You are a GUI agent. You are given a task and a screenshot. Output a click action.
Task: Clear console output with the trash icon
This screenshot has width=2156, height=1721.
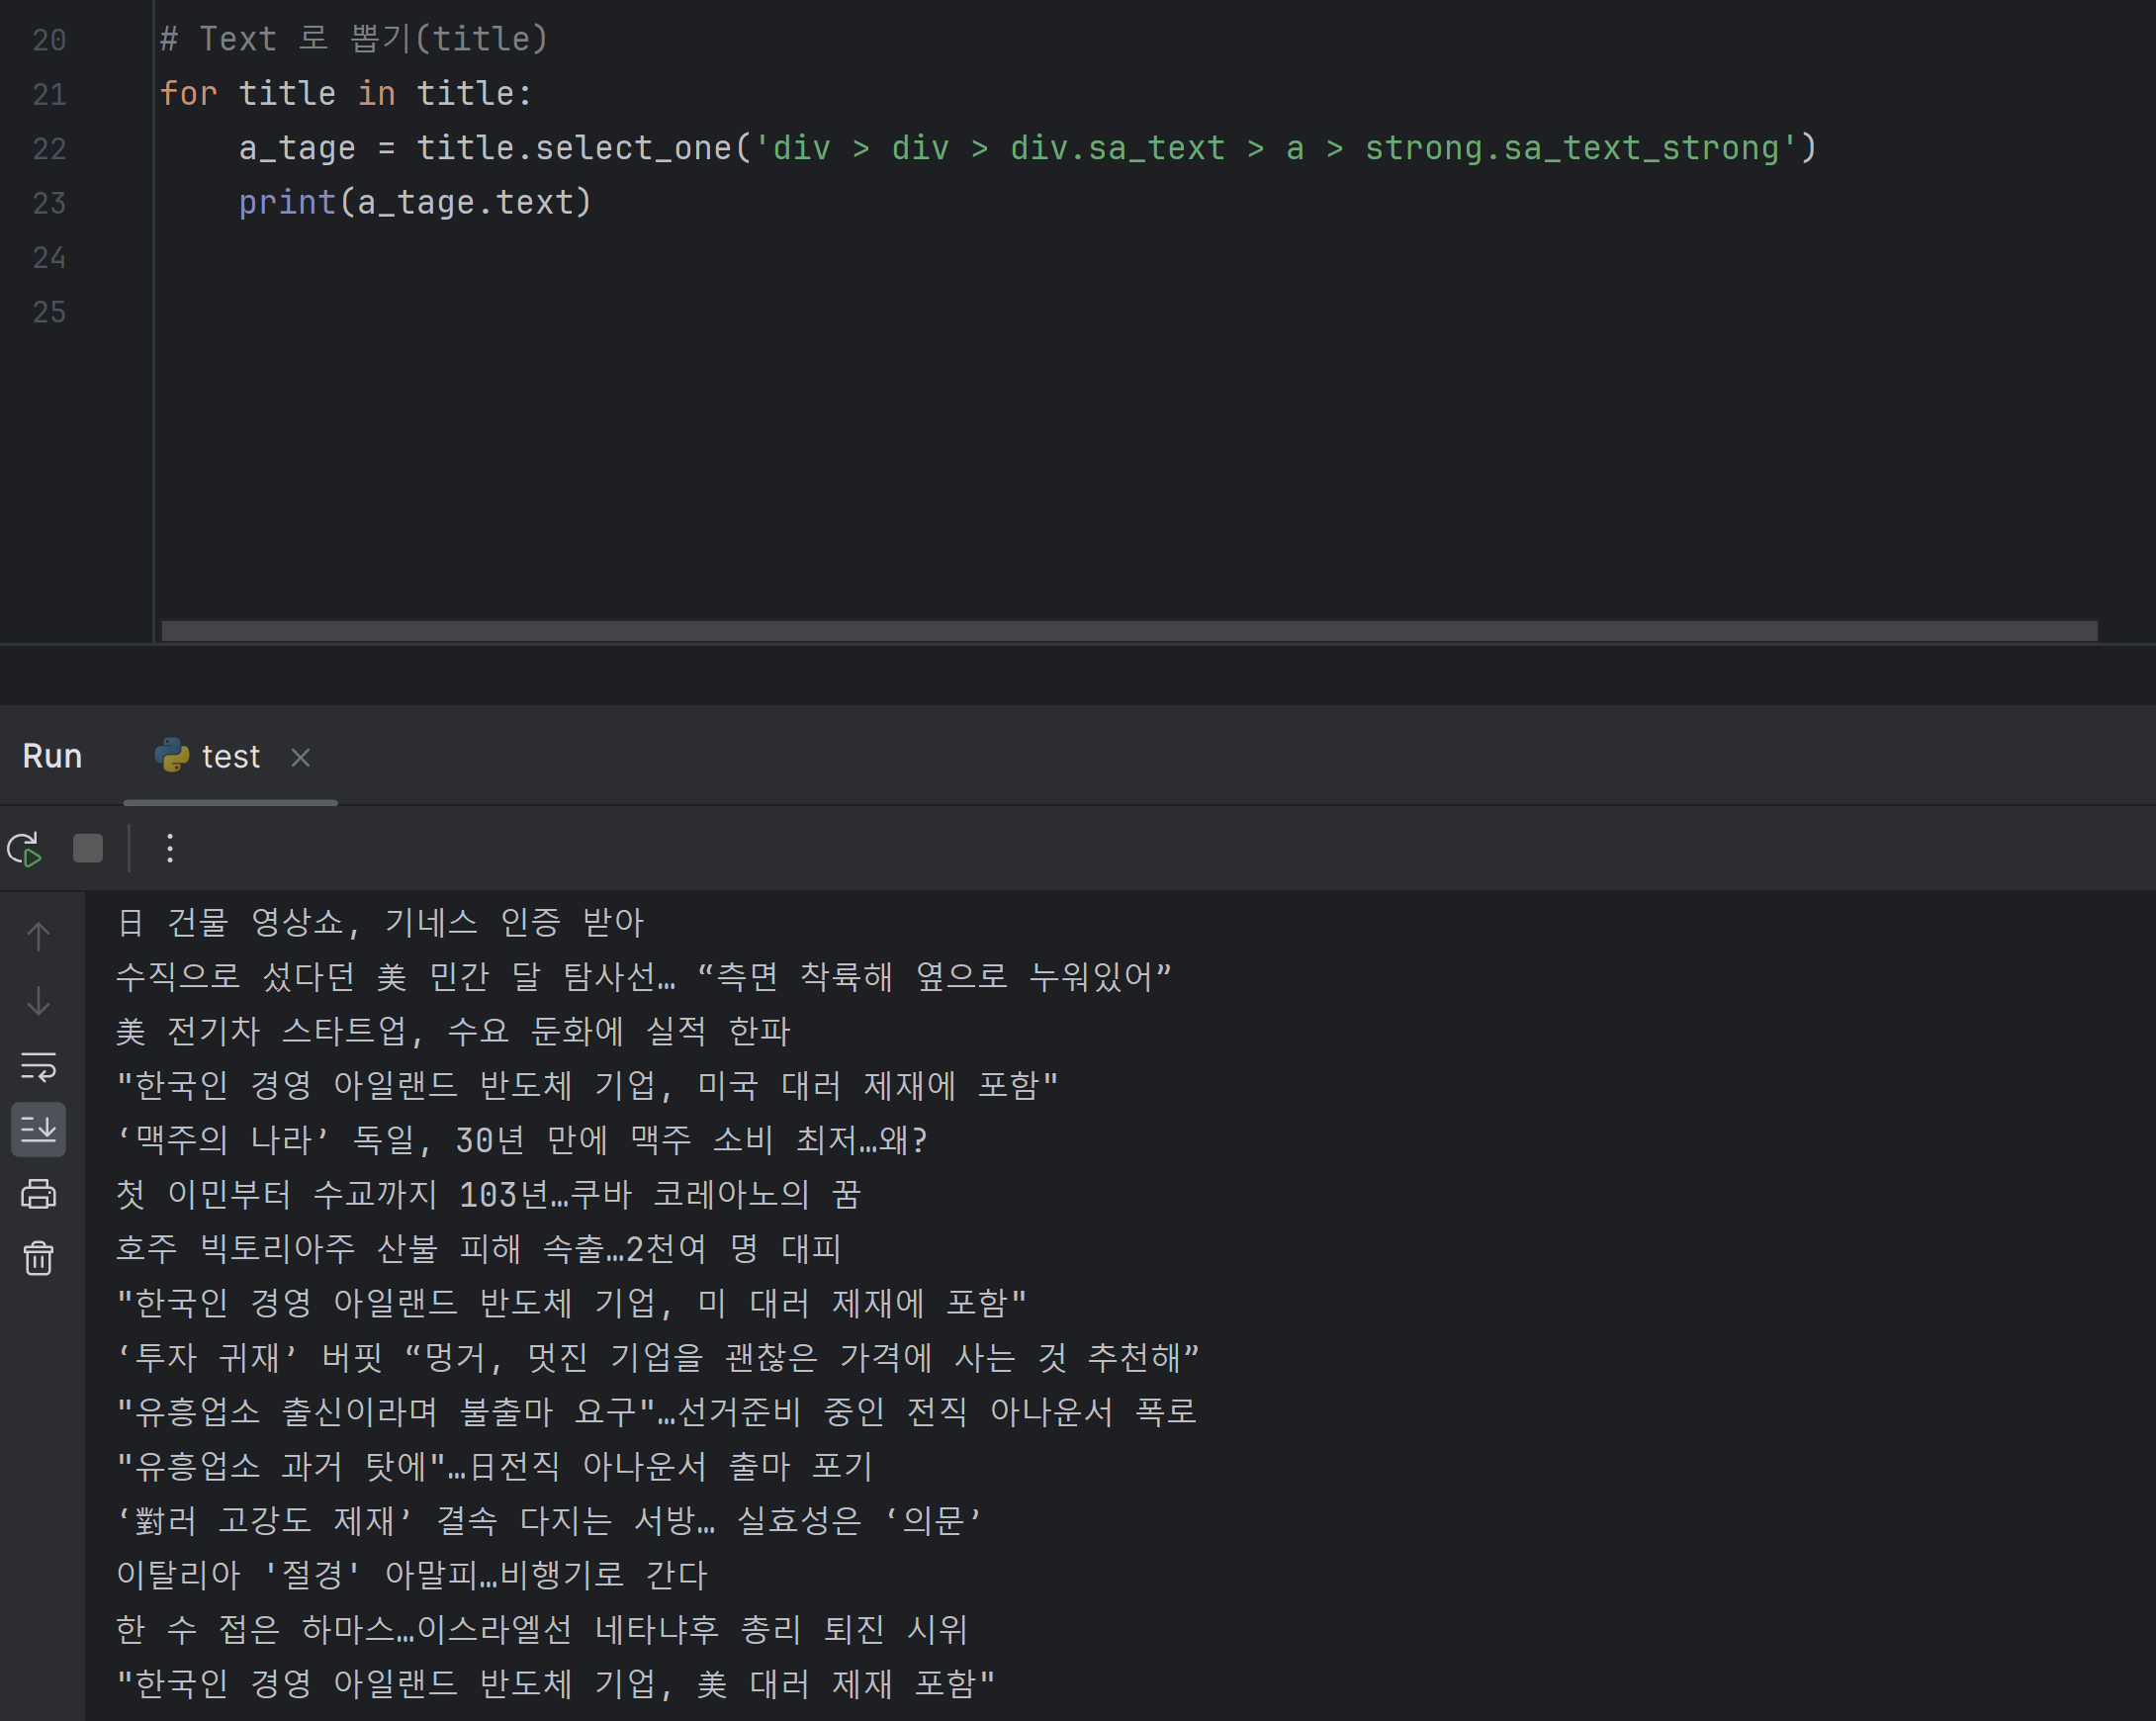click(38, 1258)
